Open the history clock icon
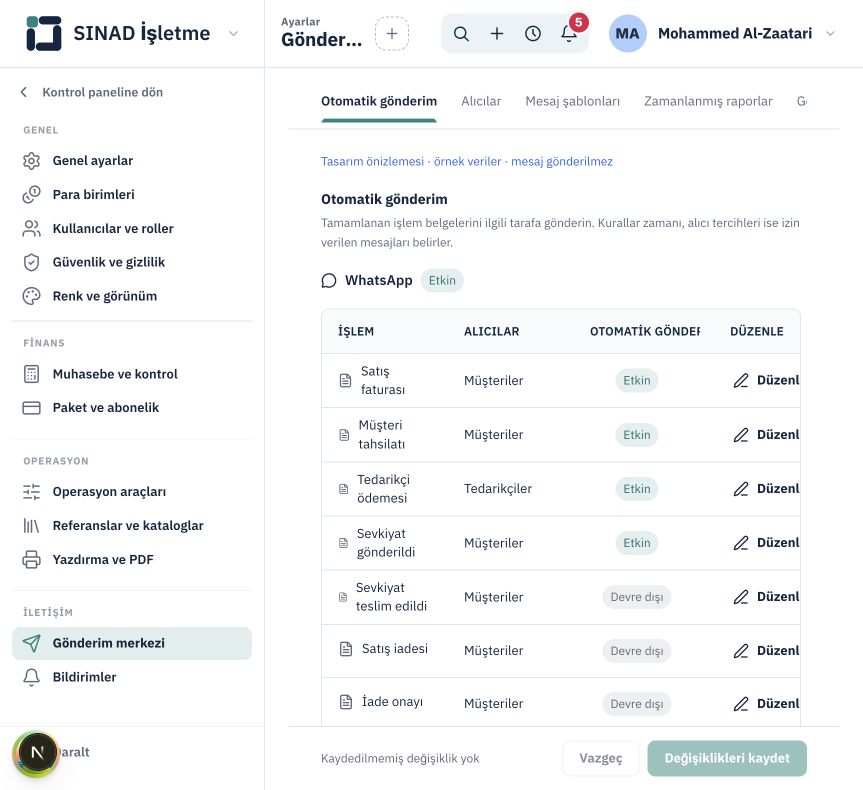The height and width of the screenshot is (790, 863). point(533,34)
